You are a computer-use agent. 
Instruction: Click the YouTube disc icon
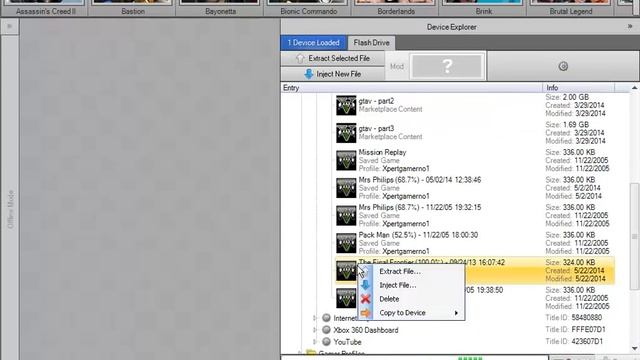(x=326, y=342)
